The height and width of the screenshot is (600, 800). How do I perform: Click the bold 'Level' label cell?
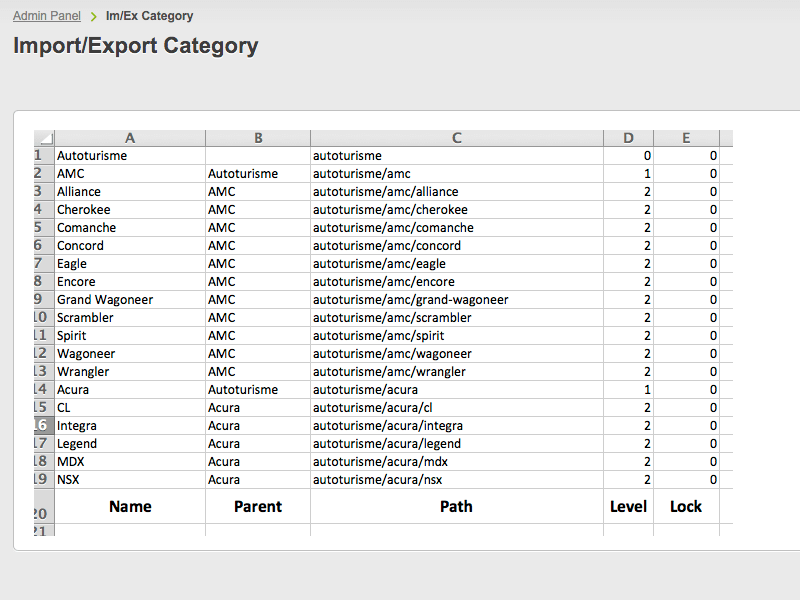point(629,506)
